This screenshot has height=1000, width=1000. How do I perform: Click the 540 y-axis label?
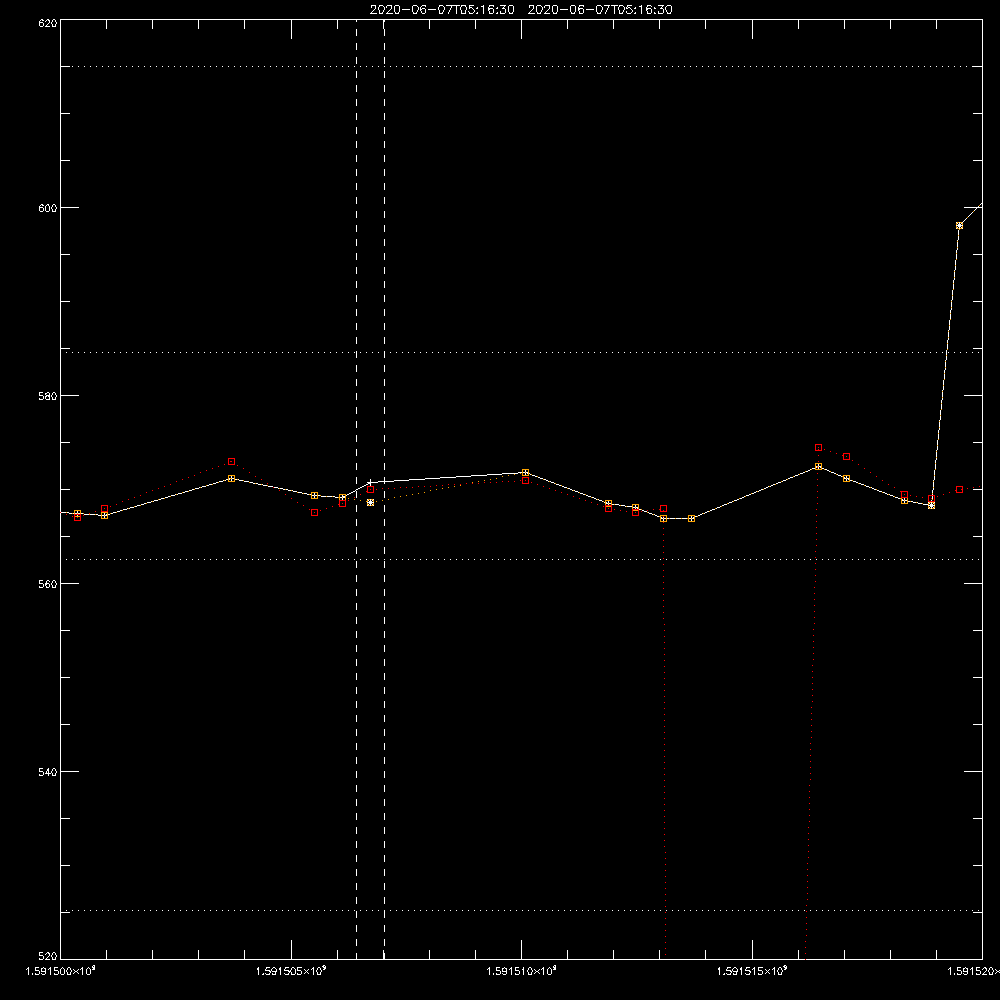(48, 772)
